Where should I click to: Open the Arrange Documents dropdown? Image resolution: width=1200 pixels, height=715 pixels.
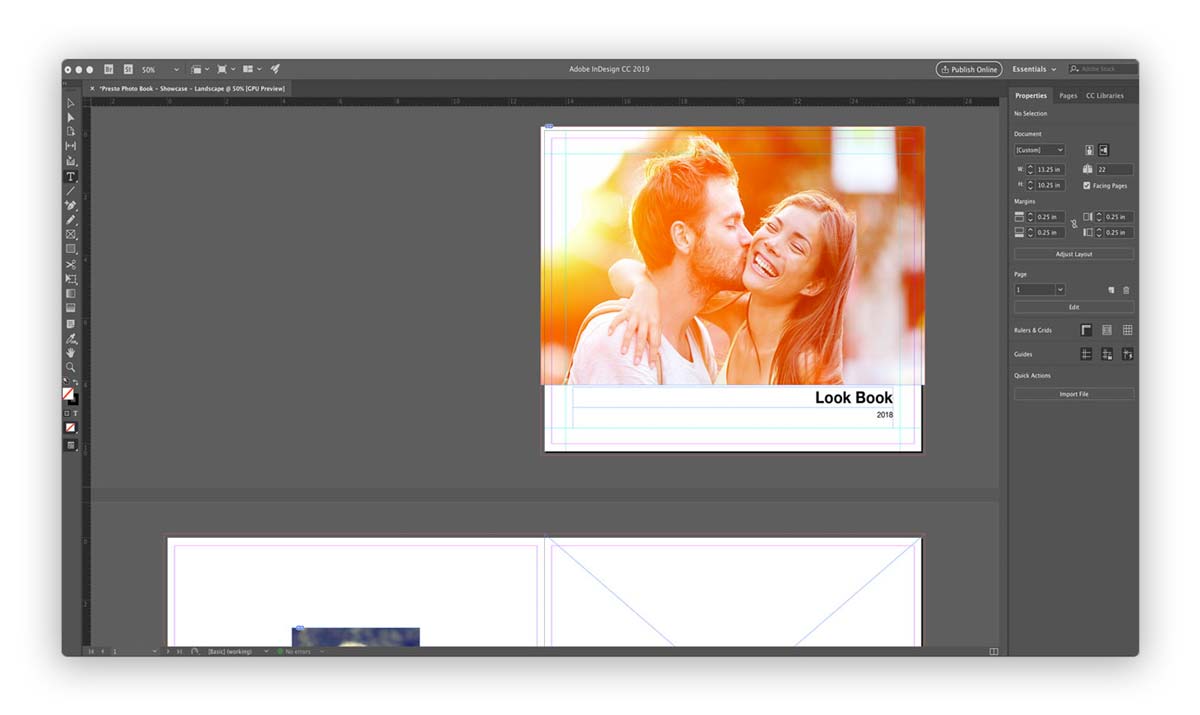pyautogui.click(x=252, y=69)
